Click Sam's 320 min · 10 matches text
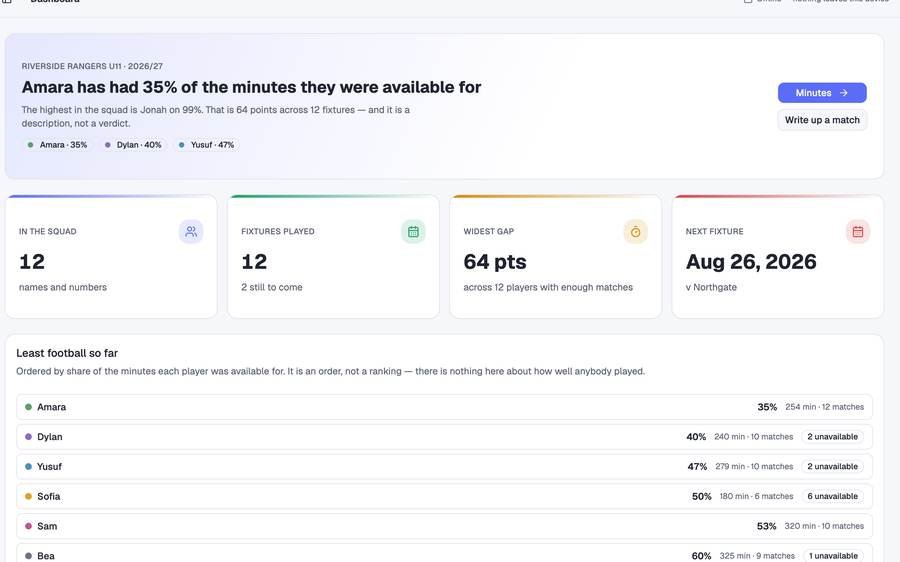900x562 pixels. click(x=824, y=526)
